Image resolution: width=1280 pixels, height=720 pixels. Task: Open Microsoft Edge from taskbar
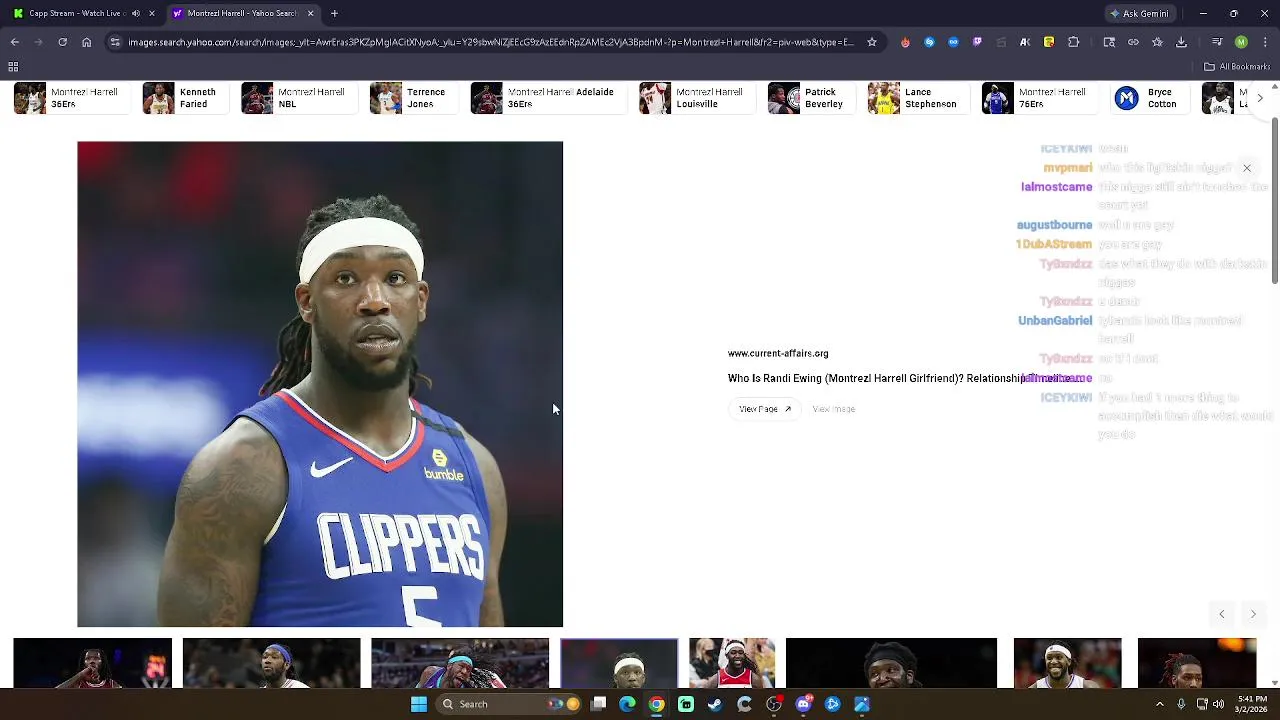tap(627, 704)
